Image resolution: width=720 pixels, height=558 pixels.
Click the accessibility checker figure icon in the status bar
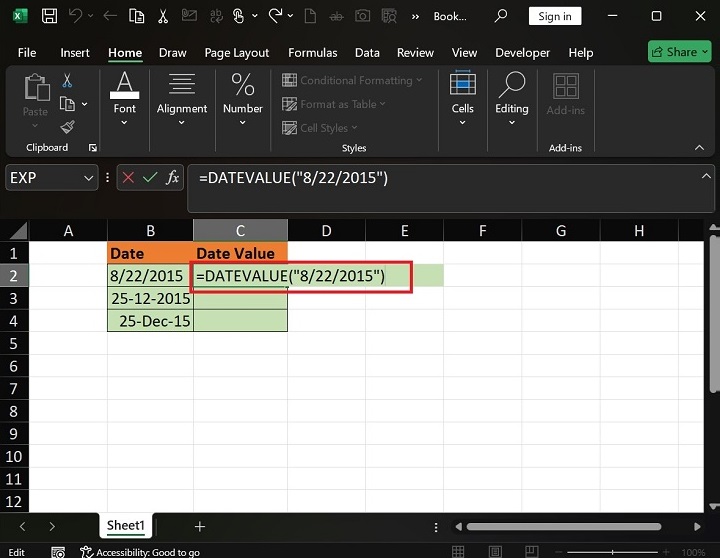[x=86, y=552]
